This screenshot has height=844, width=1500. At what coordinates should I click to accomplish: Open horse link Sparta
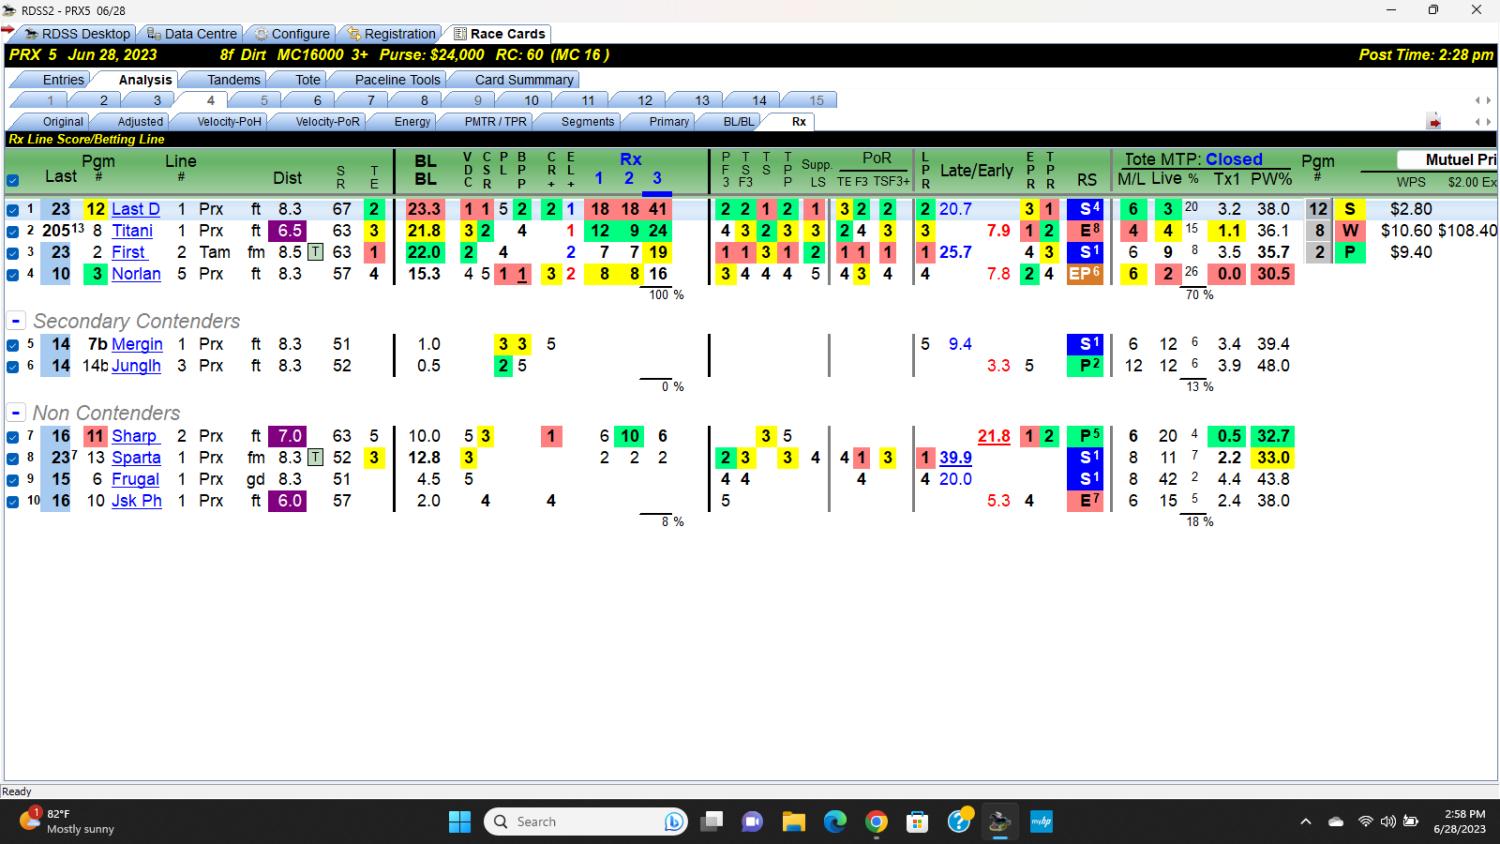pyautogui.click(x=135, y=458)
